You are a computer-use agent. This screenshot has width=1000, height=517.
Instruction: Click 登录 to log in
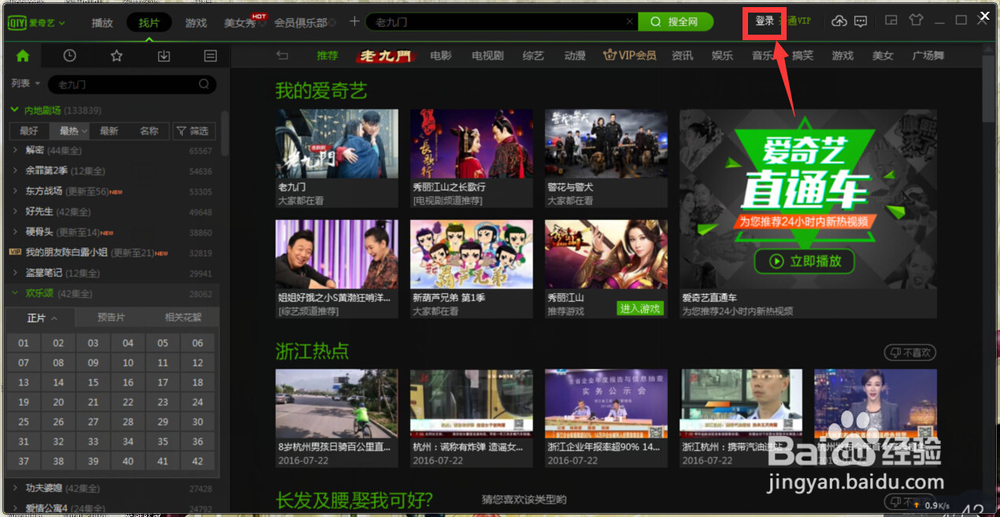(765, 21)
